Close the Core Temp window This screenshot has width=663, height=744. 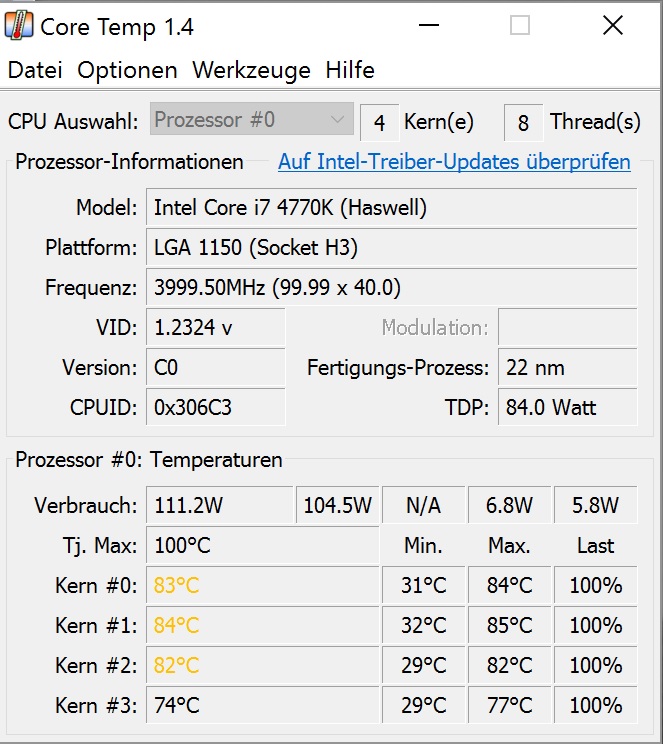613,25
